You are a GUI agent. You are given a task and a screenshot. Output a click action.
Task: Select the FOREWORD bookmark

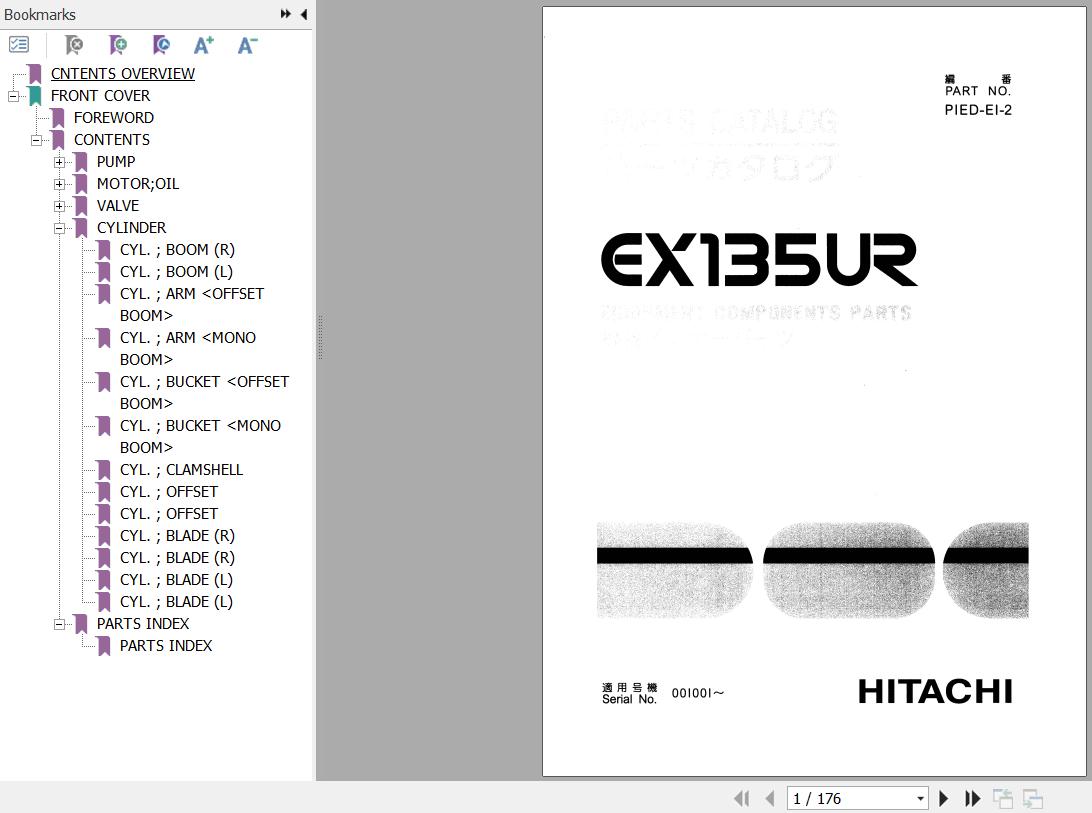(114, 118)
